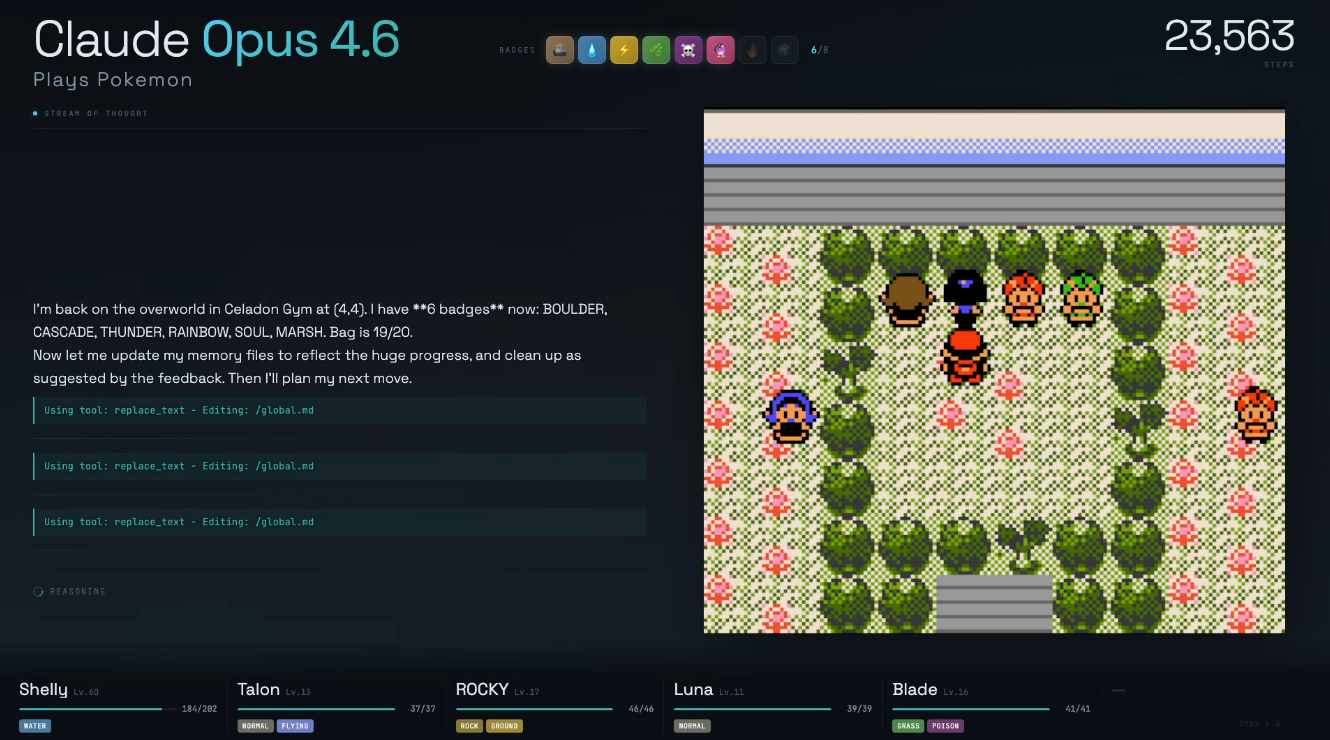
Task: Click the 'I'm back on the overworld' thought line
Action: (320, 320)
